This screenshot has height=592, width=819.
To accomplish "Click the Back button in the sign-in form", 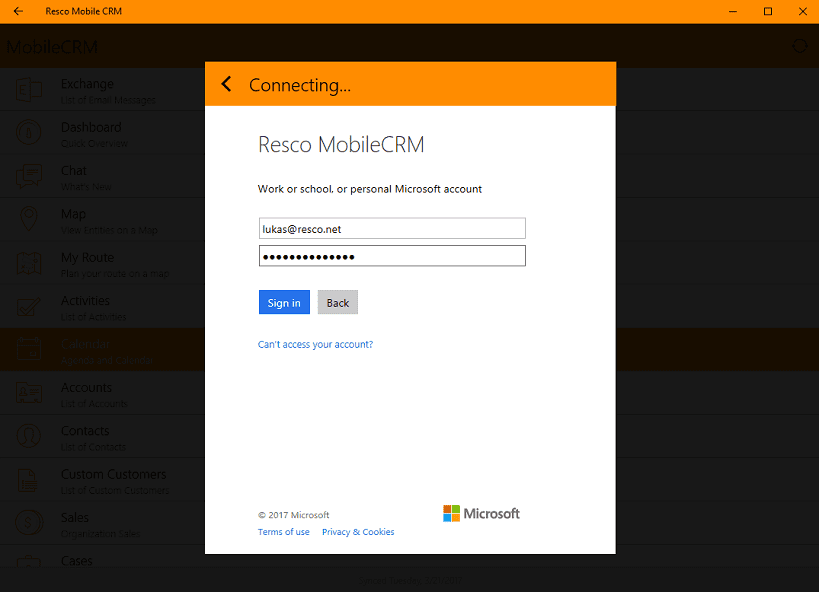I will [338, 303].
